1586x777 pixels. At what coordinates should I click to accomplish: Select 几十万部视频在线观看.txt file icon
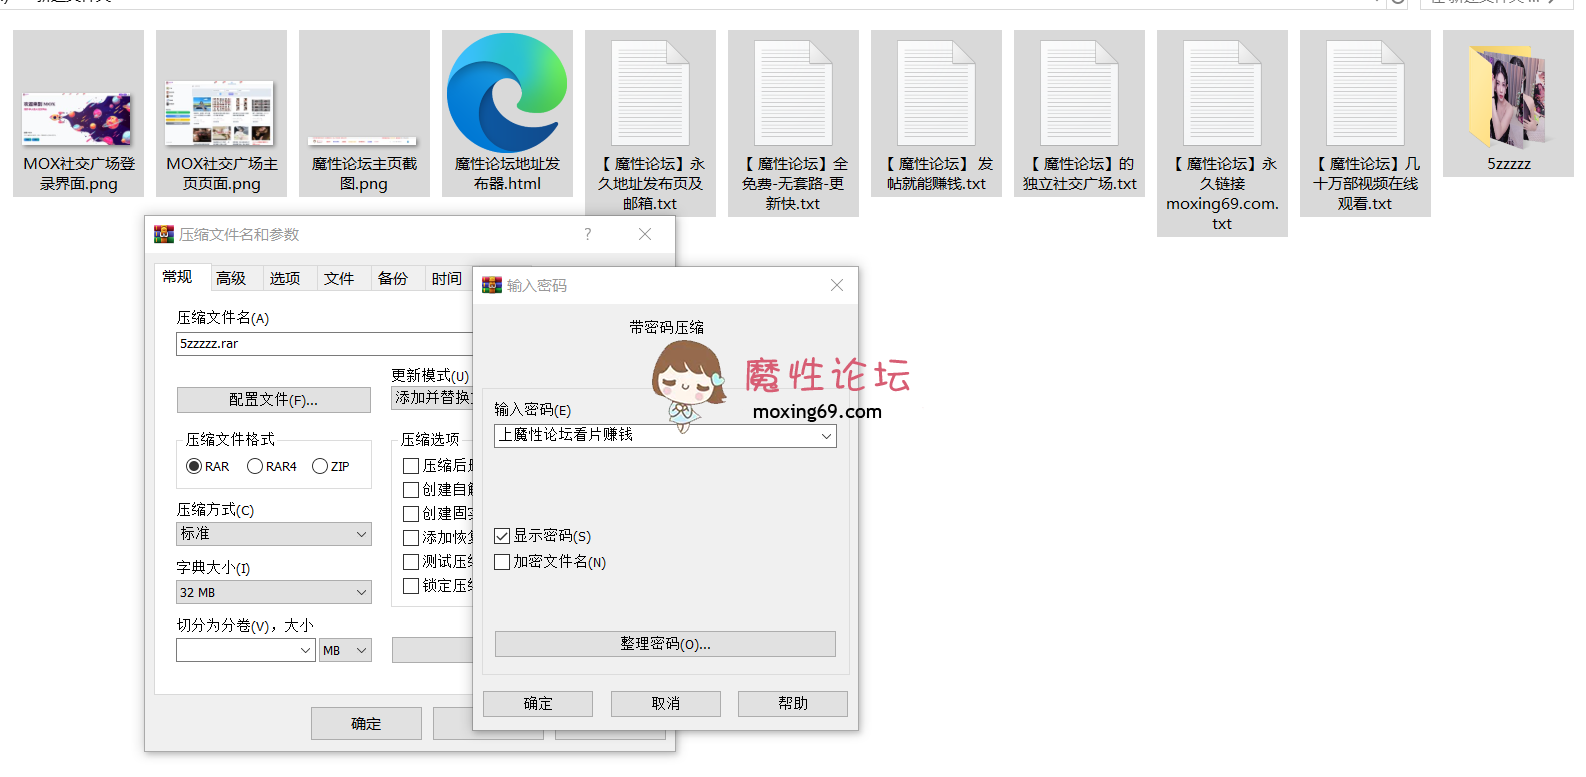(x=1365, y=94)
